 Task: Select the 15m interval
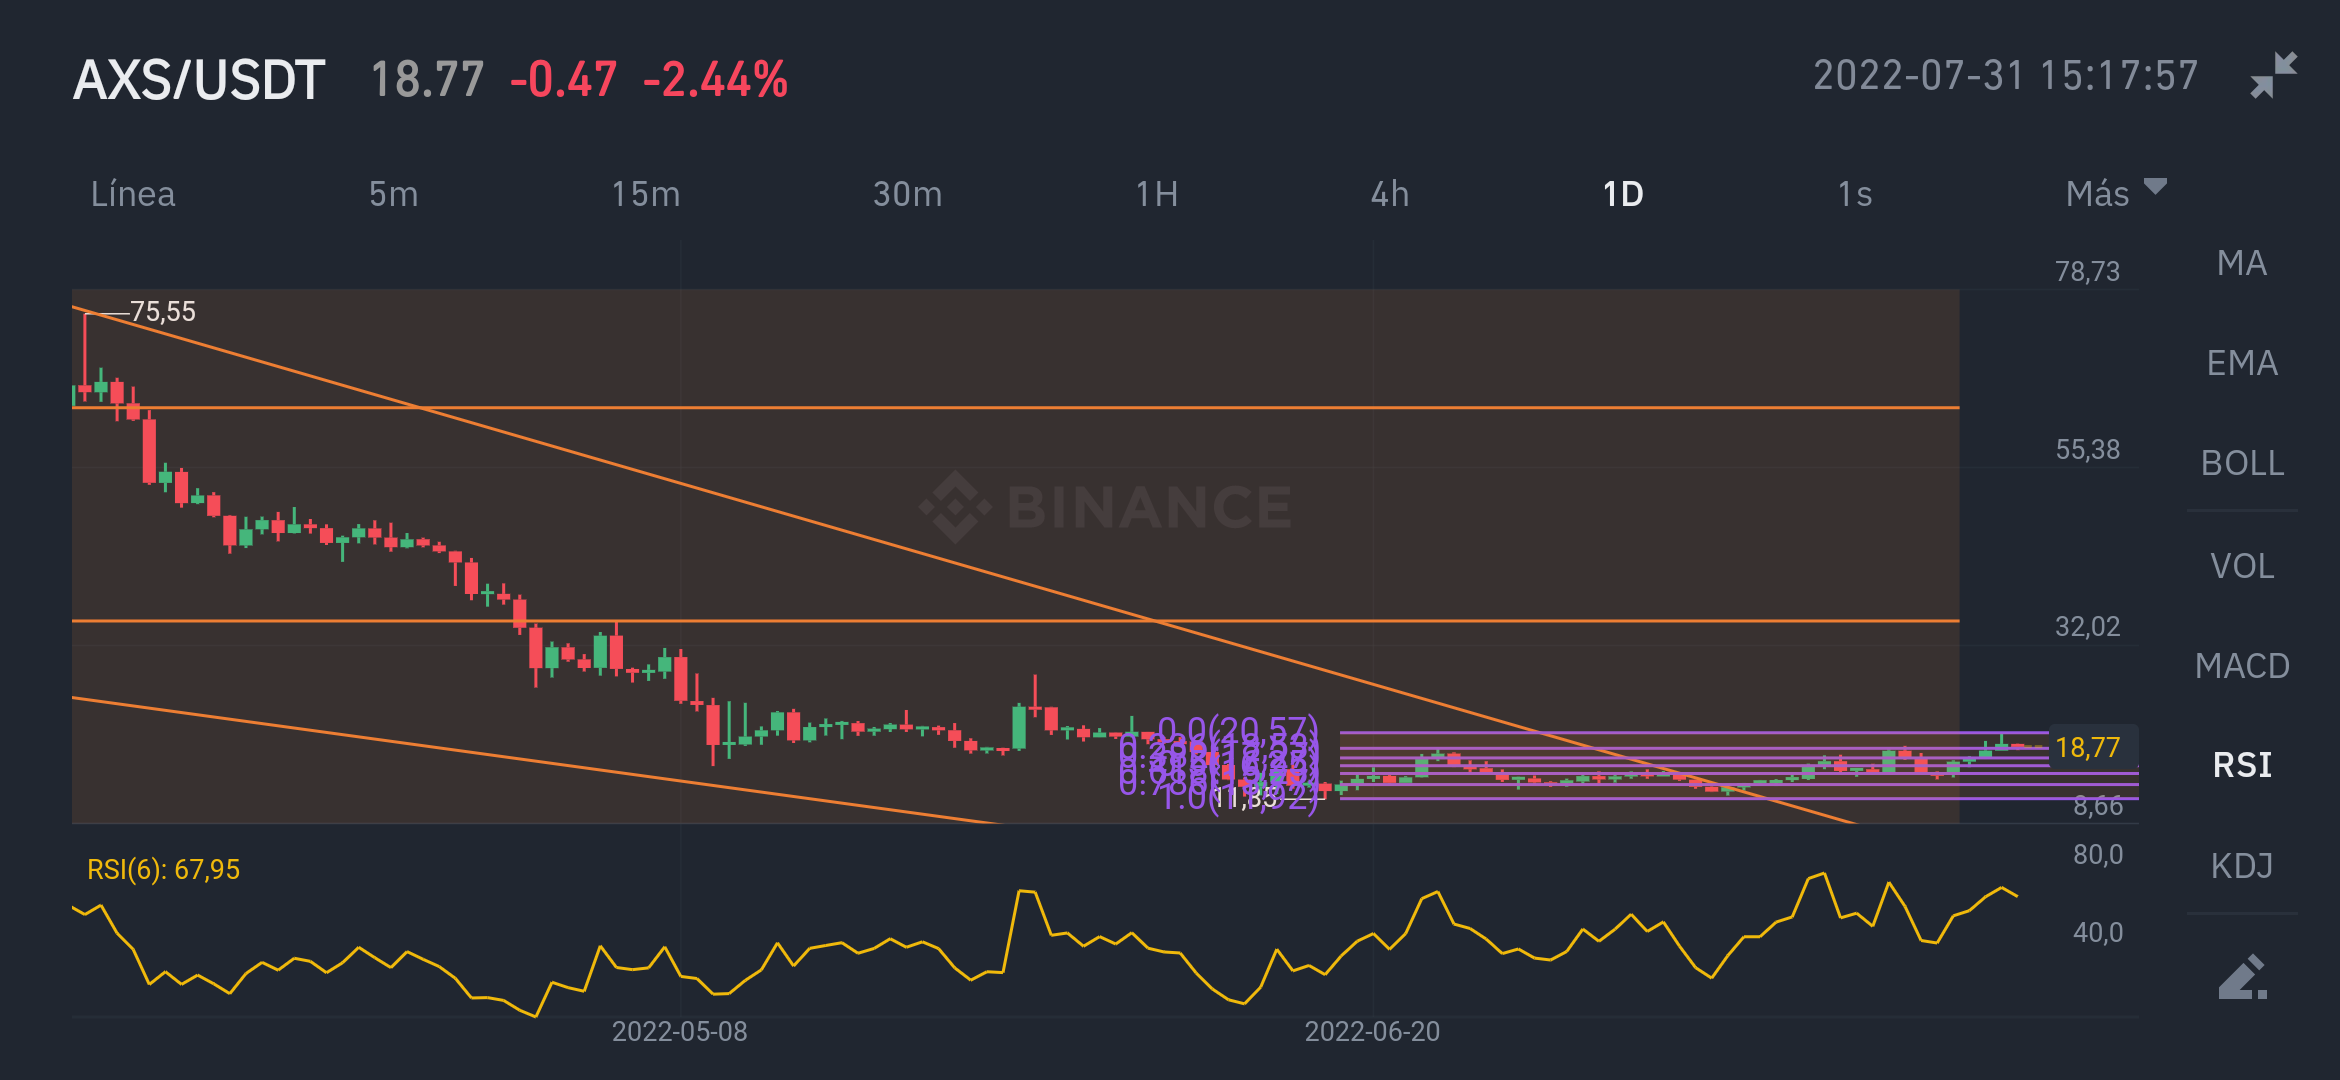tap(646, 194)
